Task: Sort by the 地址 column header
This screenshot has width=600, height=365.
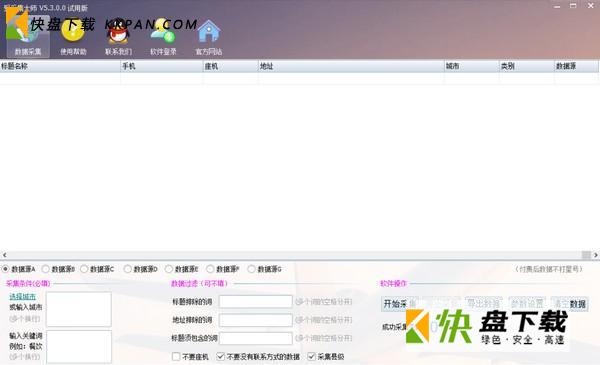Action: 351,66
